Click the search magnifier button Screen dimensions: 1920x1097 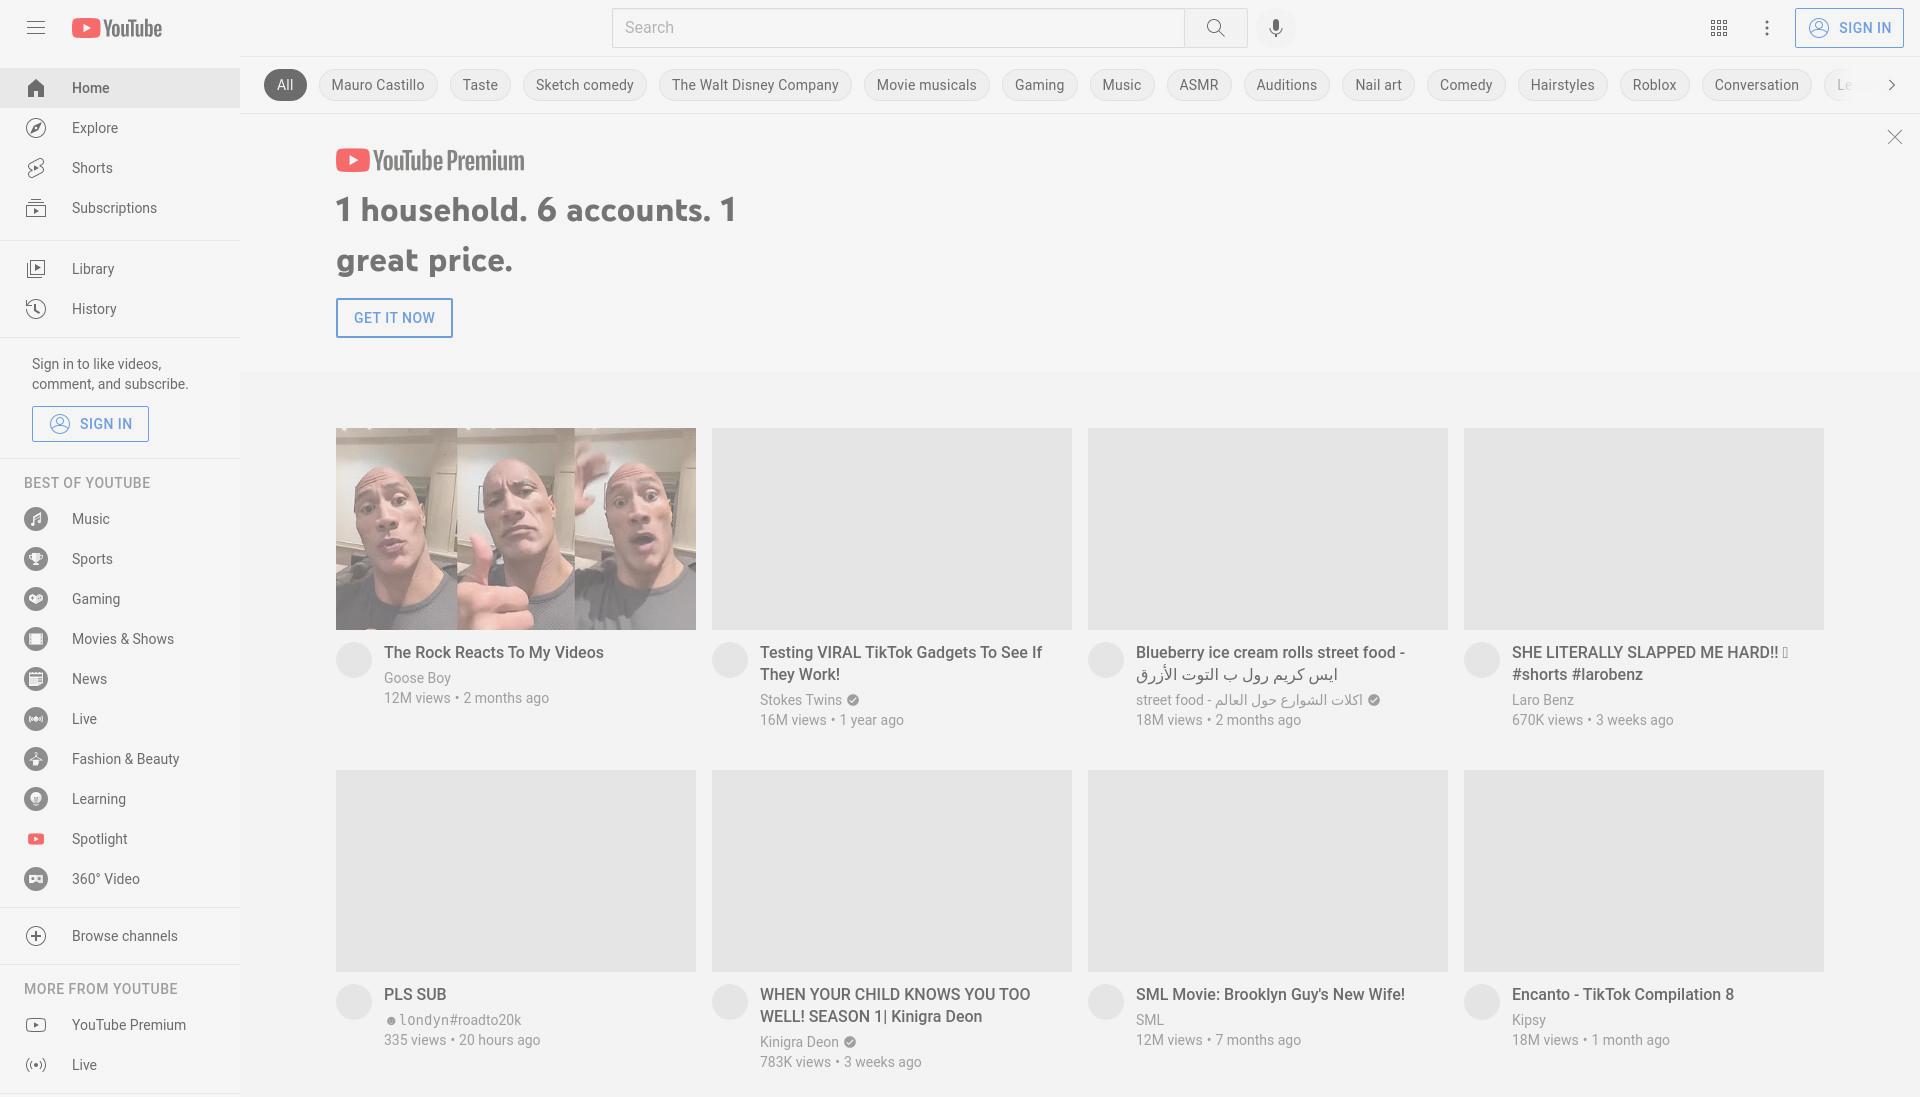point(1215,28)
